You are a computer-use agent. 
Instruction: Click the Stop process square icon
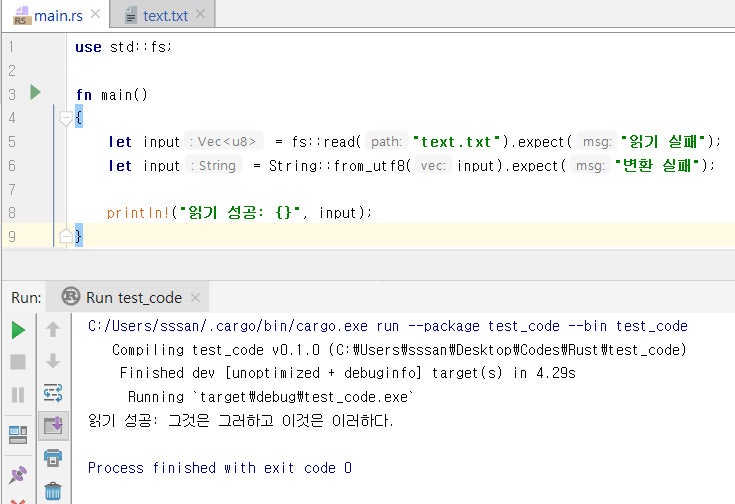[18, 362]
